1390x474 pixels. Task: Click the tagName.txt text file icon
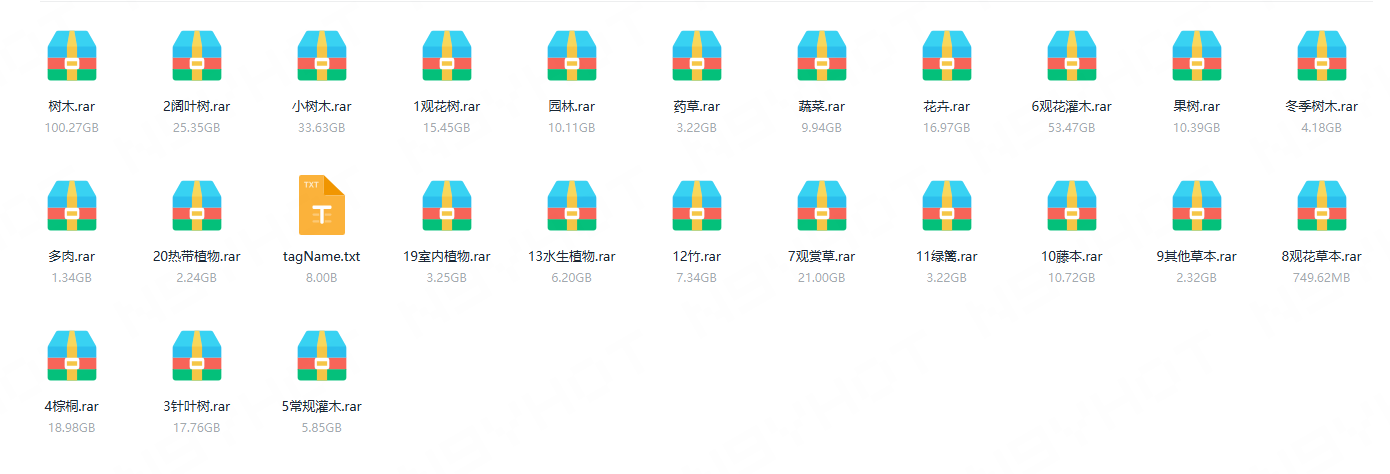322,205
